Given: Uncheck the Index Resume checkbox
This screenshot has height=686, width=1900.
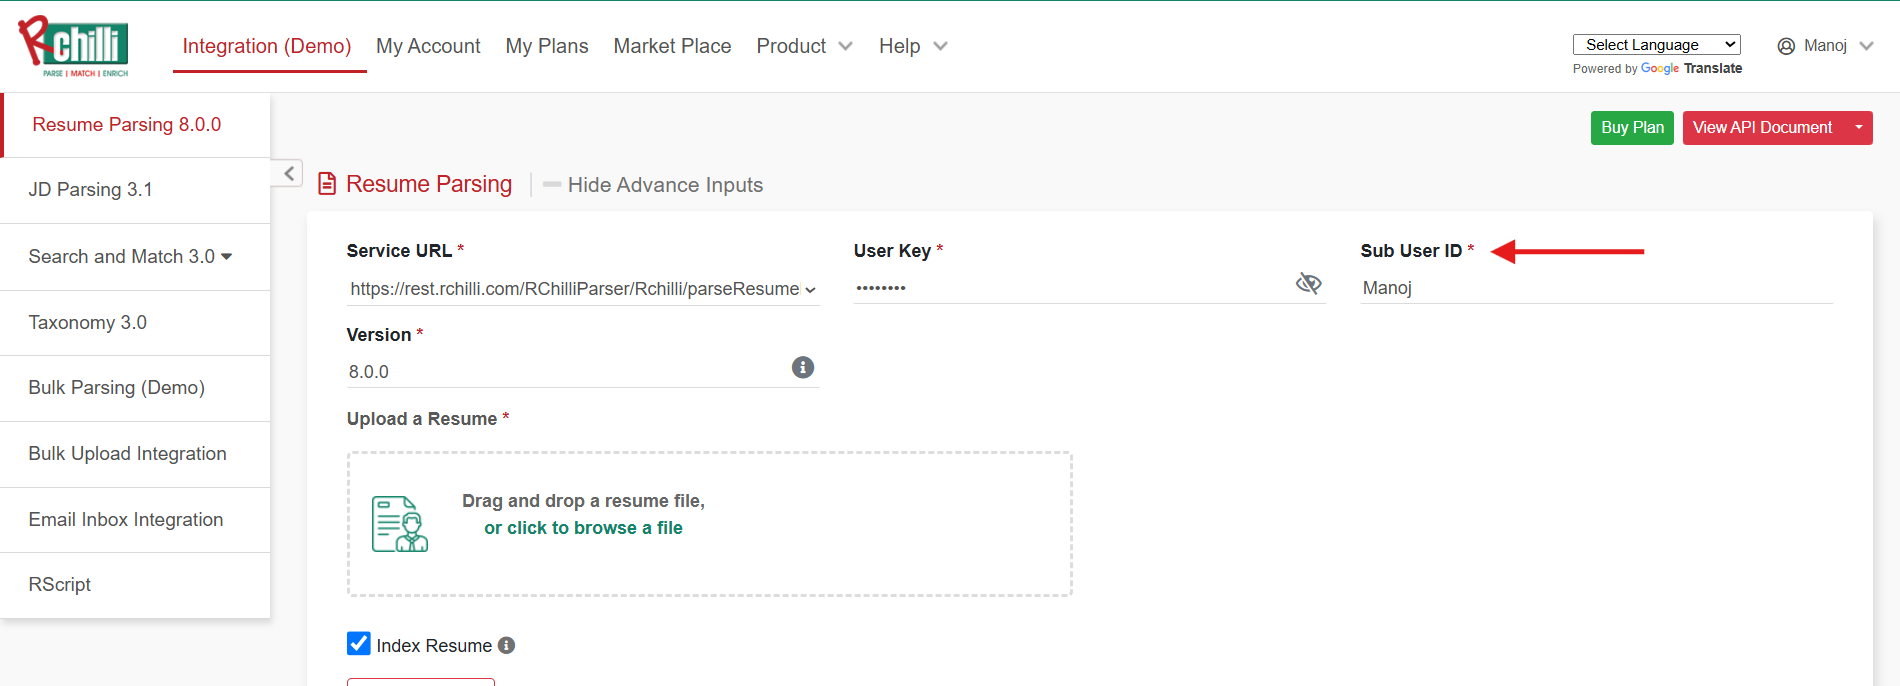Looking at the screenshot, I should [x=359, y=643].
